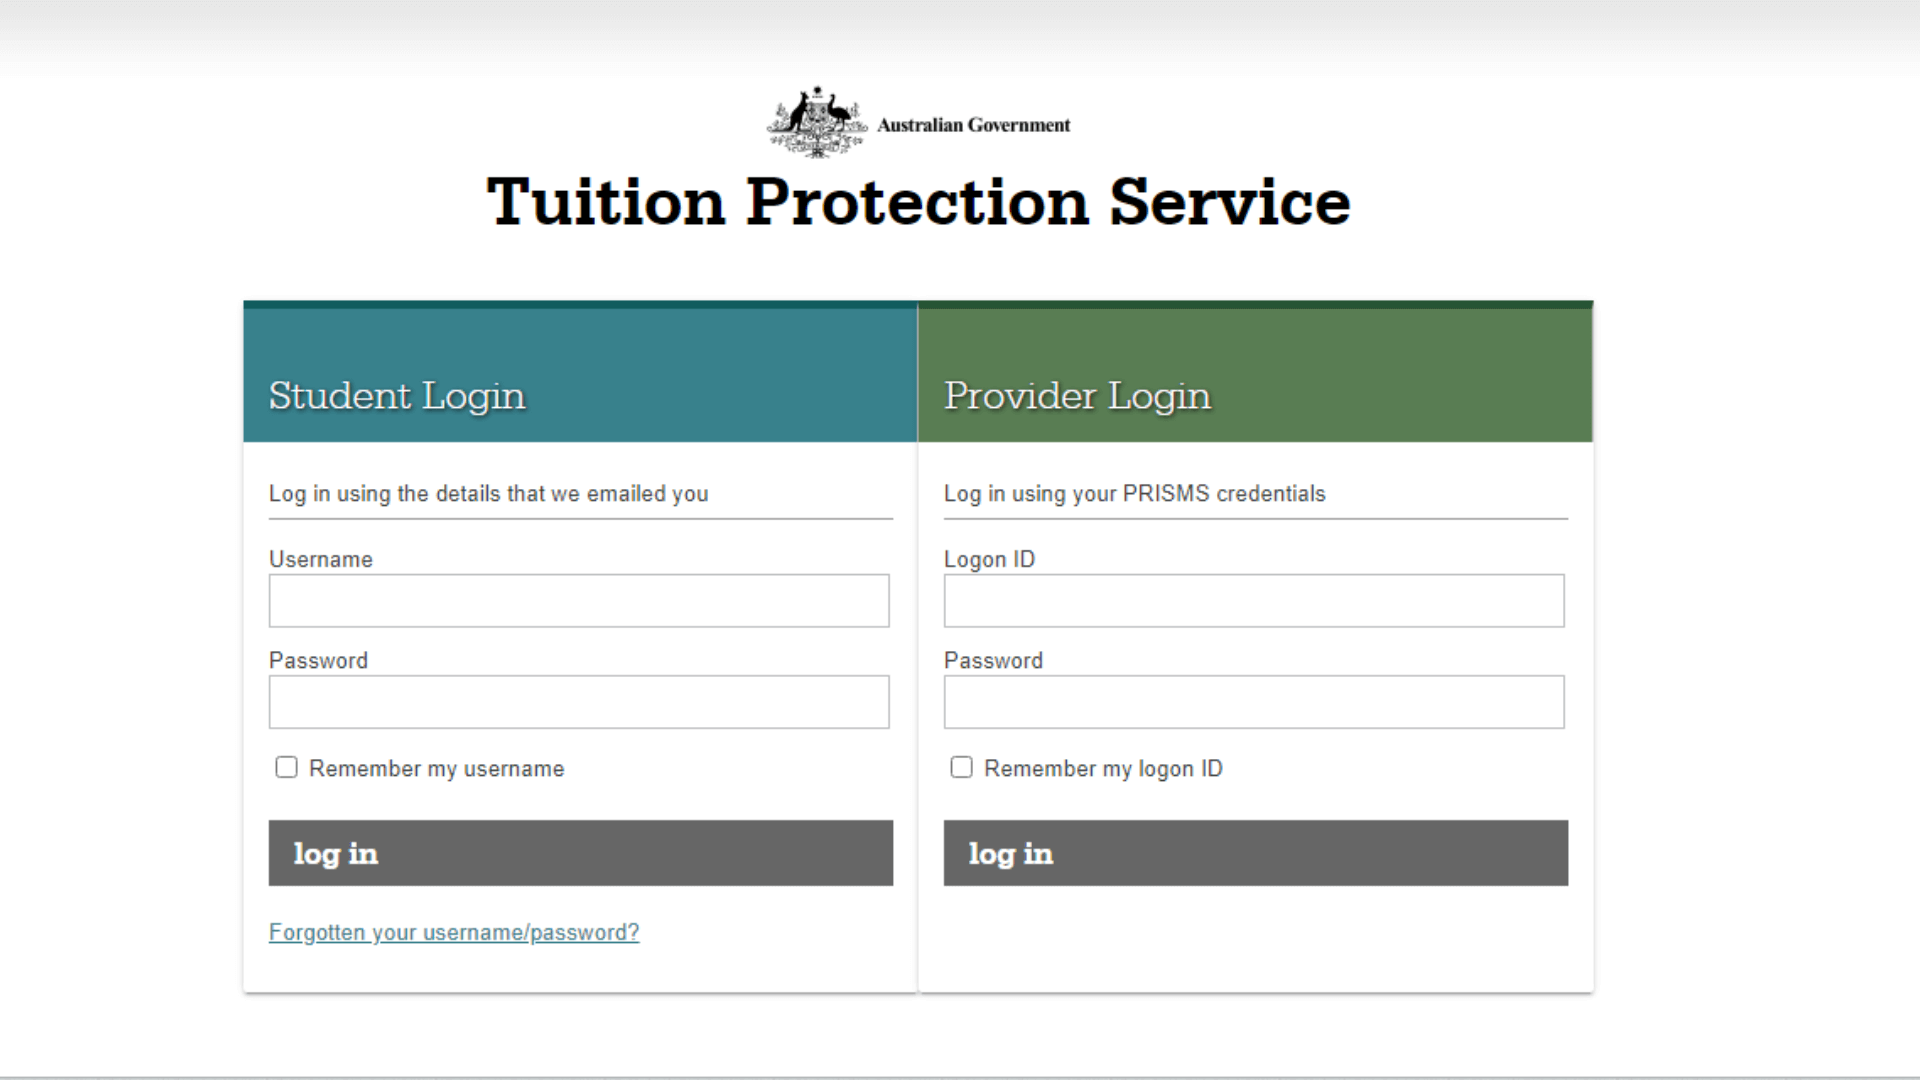Toggle Remember my username checkbox
The image size is (1920, 1080).
[x=286, y=767]
